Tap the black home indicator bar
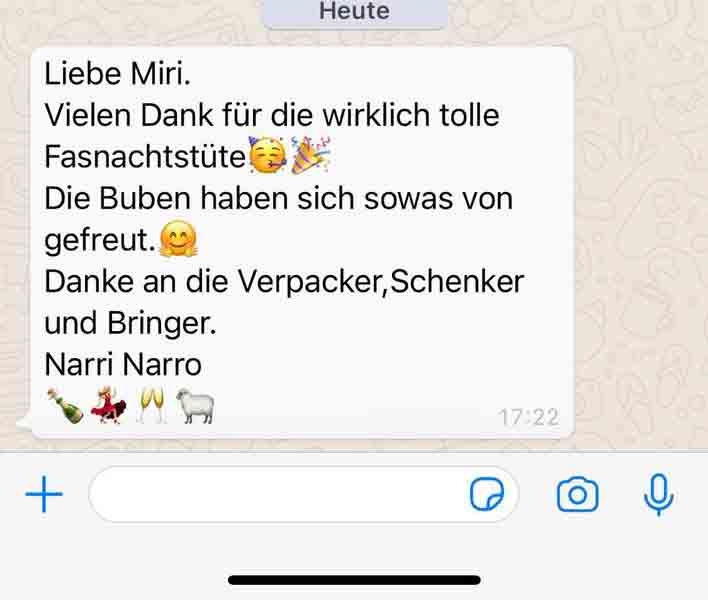 point(354,580)
